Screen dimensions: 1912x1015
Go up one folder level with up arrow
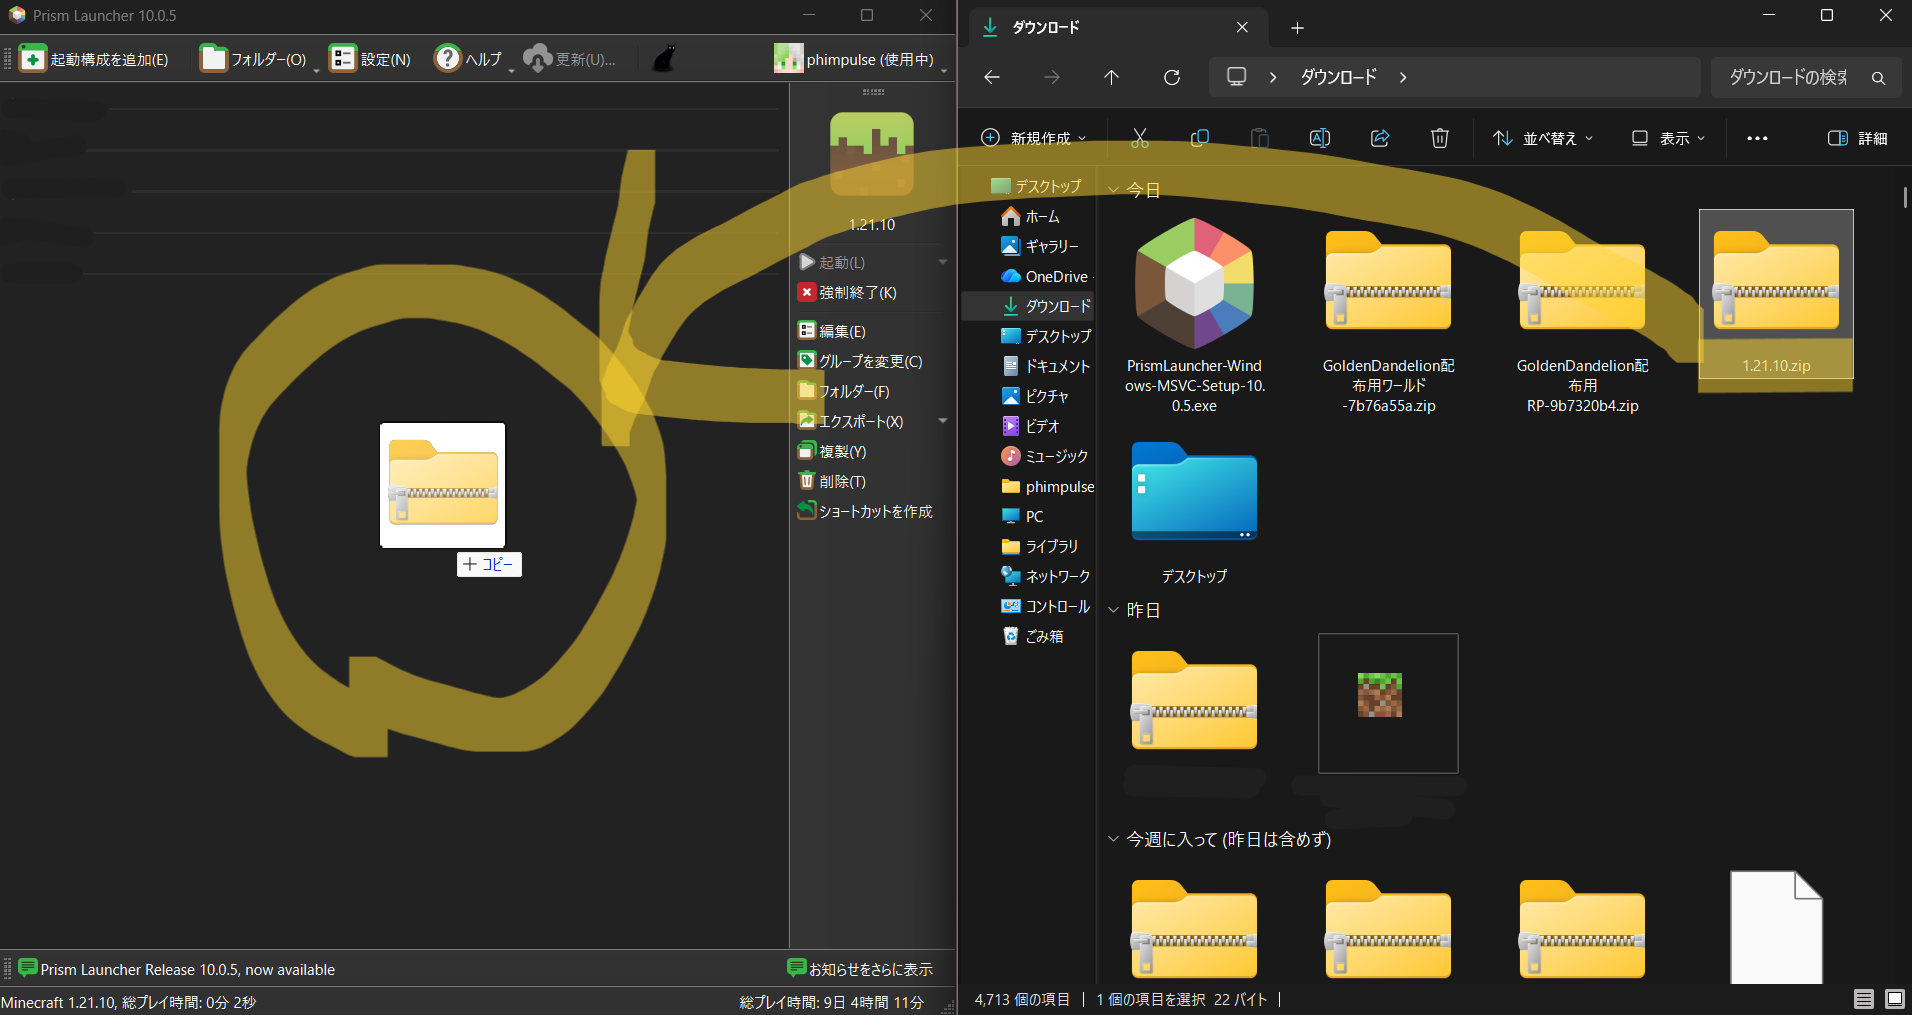click(x=1111, y=77)
